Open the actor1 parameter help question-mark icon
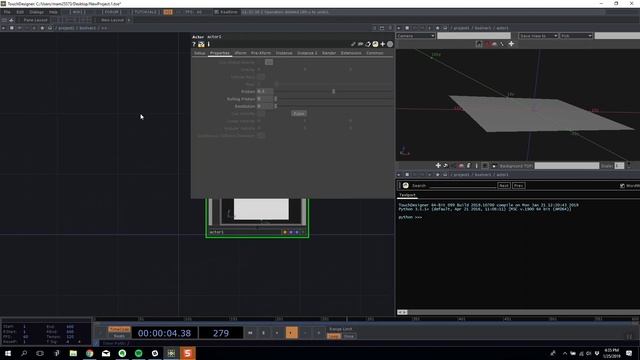 (194, 44)
